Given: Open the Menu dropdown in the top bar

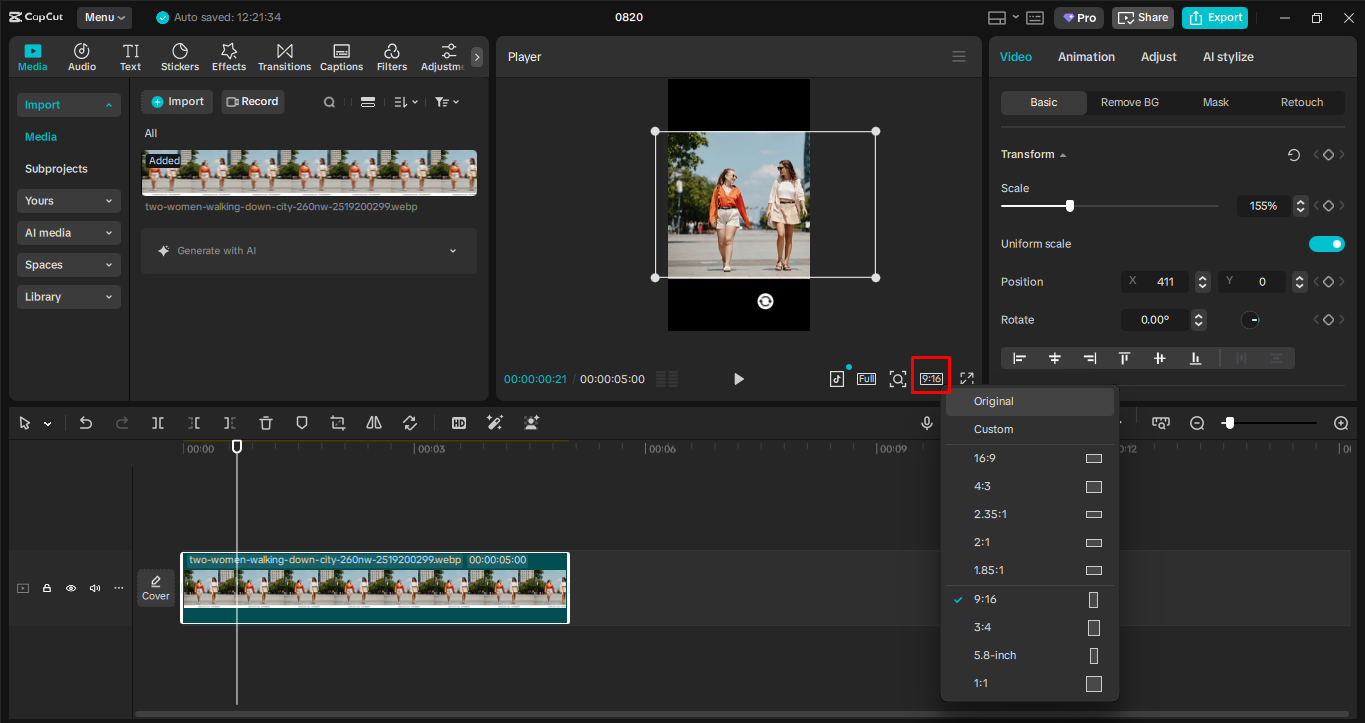Looking at the screenshot, I should click(104, 17).
